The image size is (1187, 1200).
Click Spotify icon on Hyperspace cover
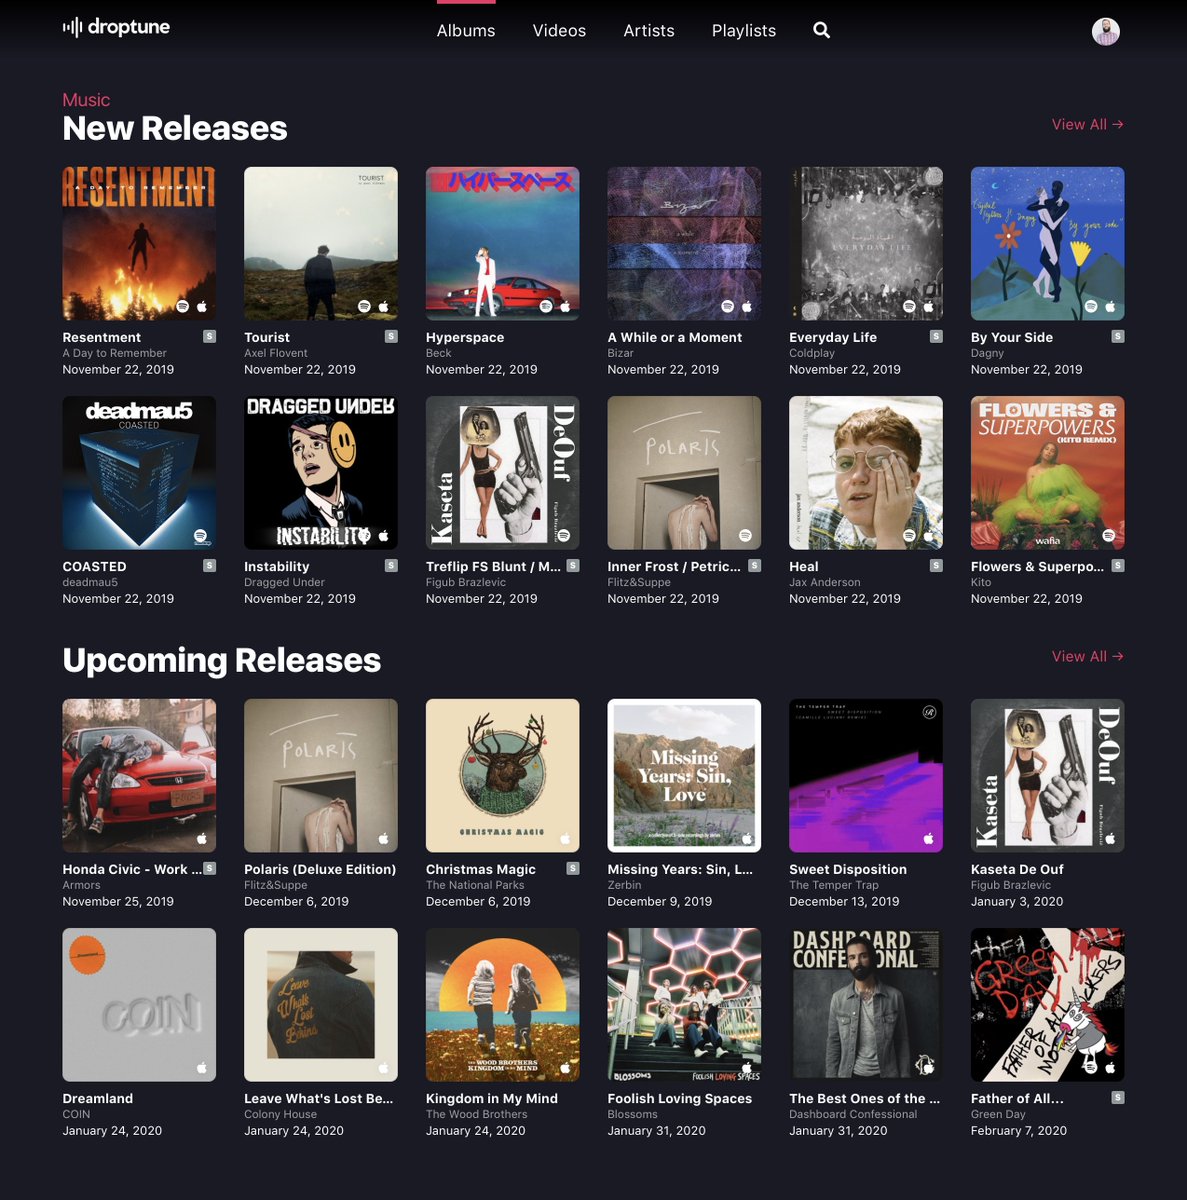(x=546, y=306)
